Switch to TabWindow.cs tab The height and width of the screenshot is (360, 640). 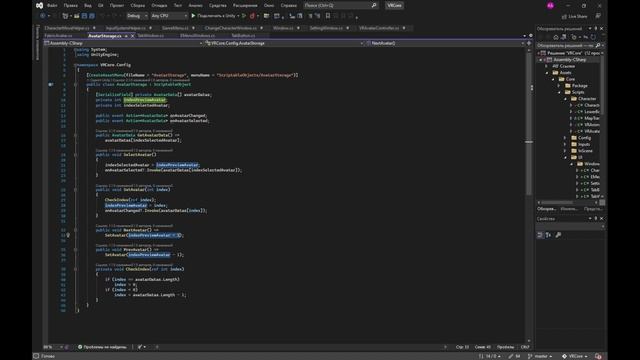pos(150,36)
